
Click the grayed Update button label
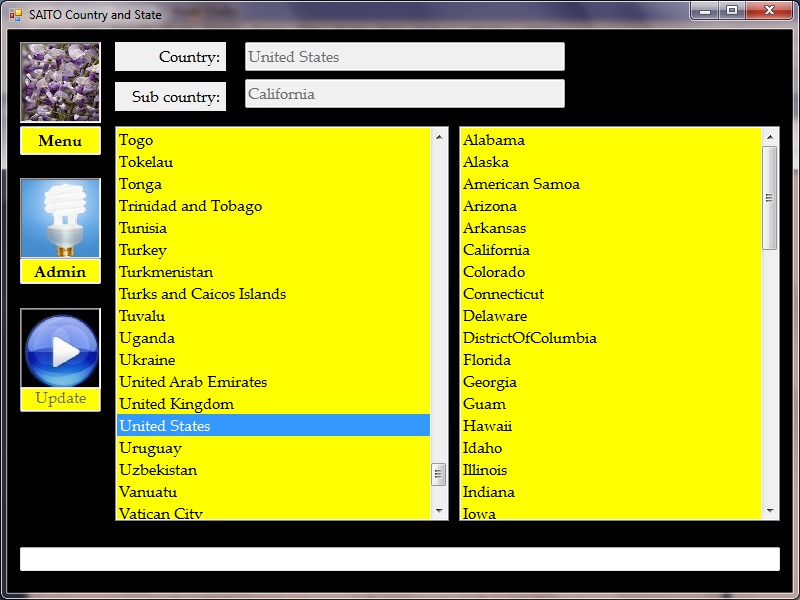60,398
